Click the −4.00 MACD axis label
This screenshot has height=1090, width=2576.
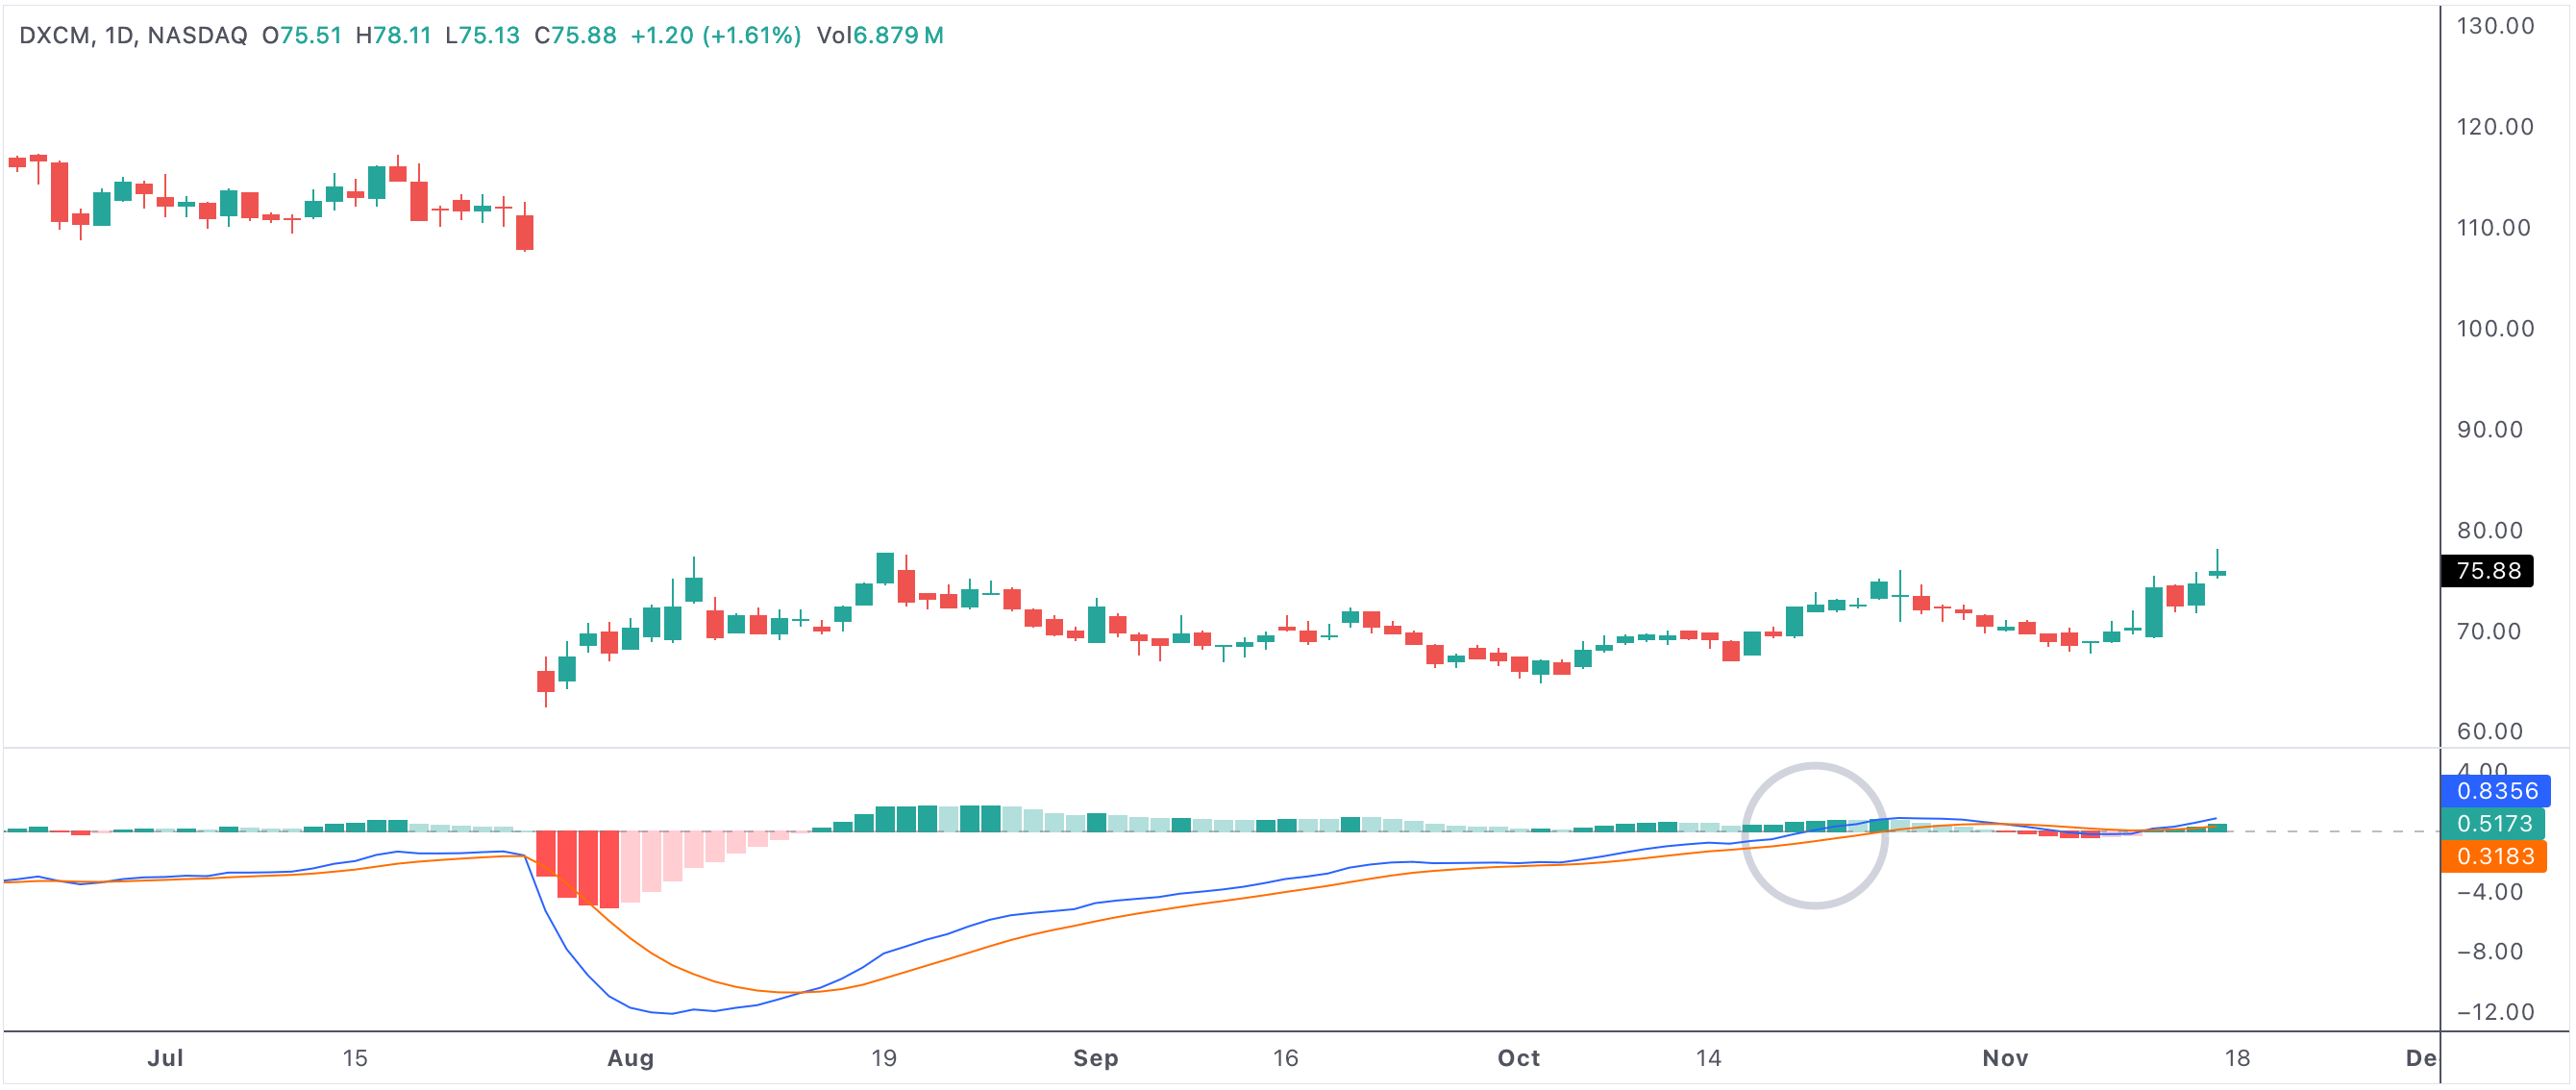click(2490, 892)
